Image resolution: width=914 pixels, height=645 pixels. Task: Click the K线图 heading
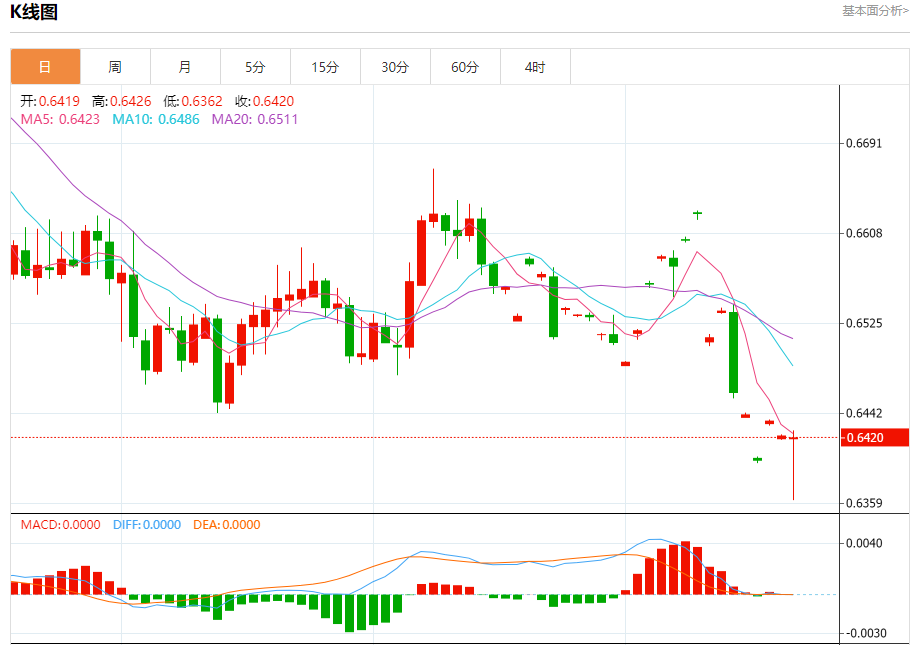[34, 12]
